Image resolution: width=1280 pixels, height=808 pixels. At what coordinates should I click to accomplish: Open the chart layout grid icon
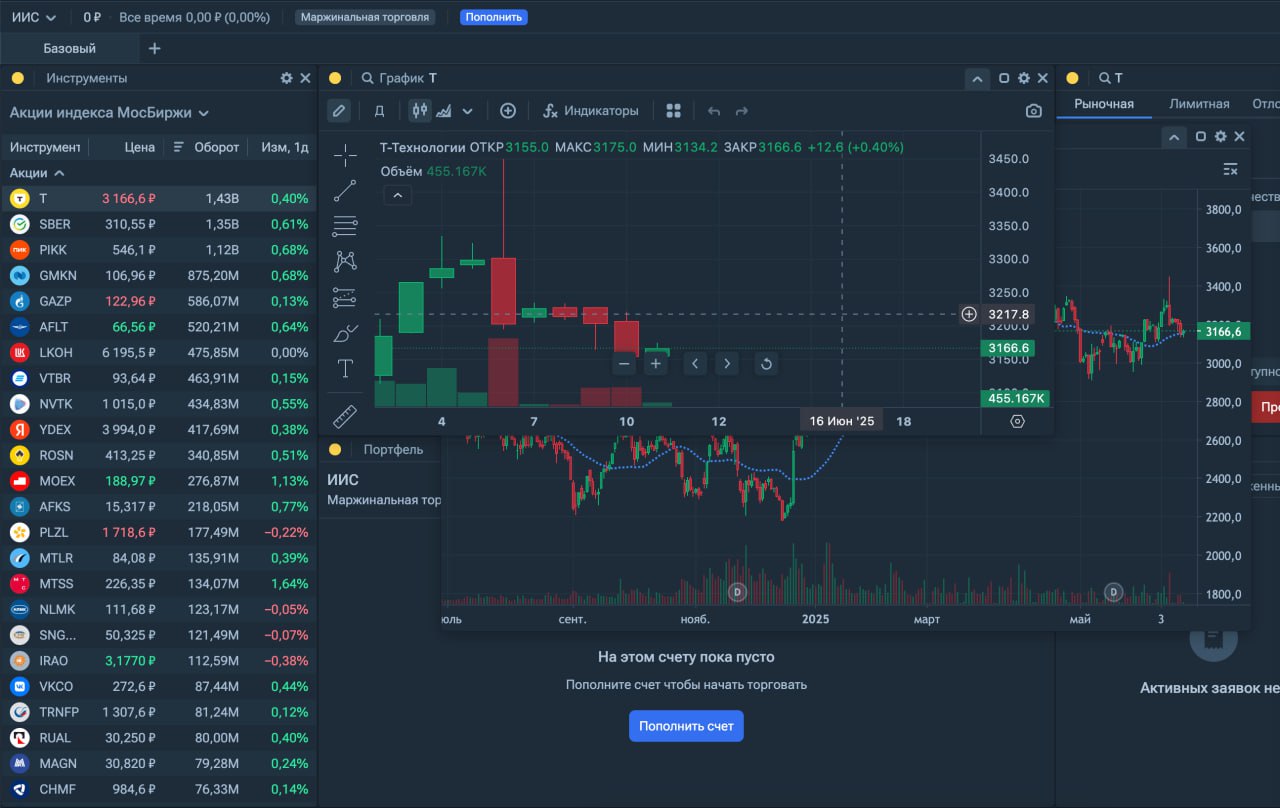click(673, 111)
